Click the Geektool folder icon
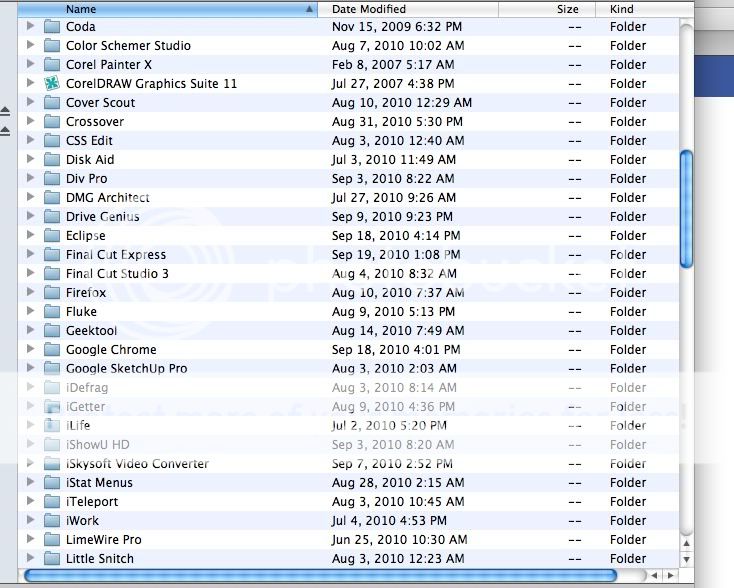The height and width of the screenshot is (588, 734). [52, 331]
